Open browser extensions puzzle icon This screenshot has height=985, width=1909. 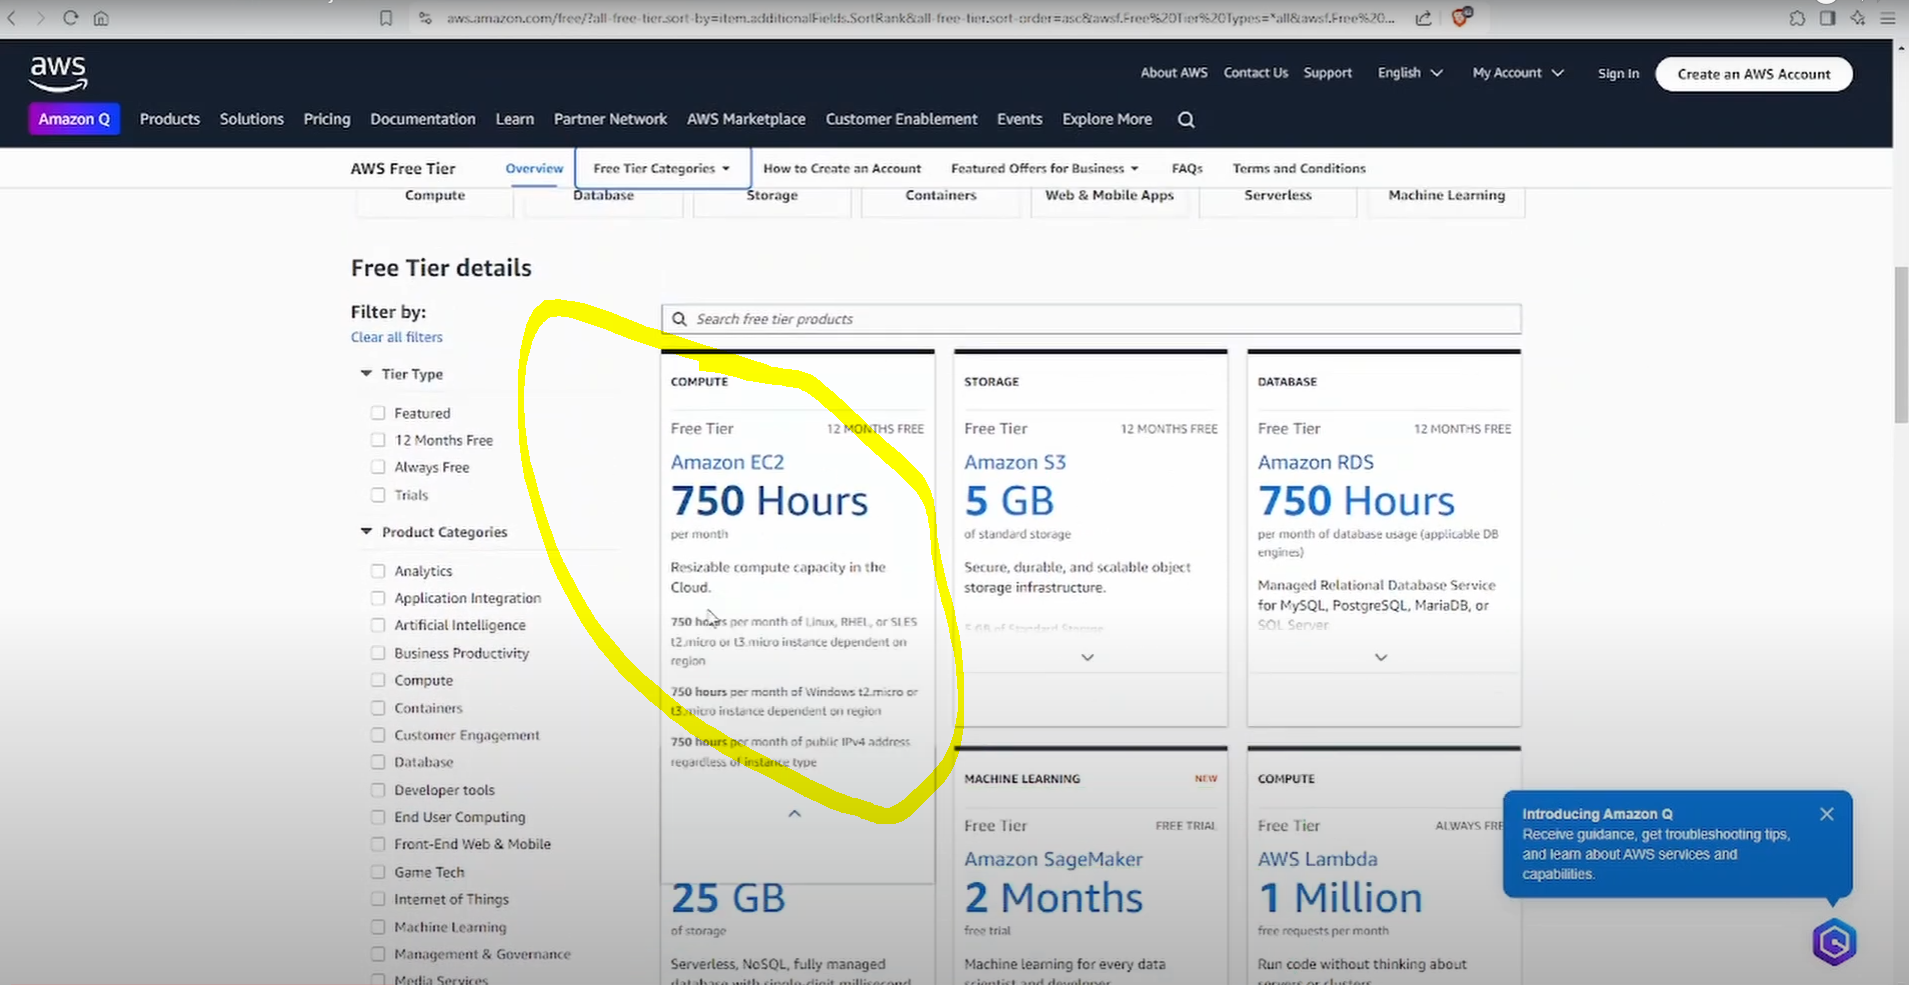click(1797, 18)
